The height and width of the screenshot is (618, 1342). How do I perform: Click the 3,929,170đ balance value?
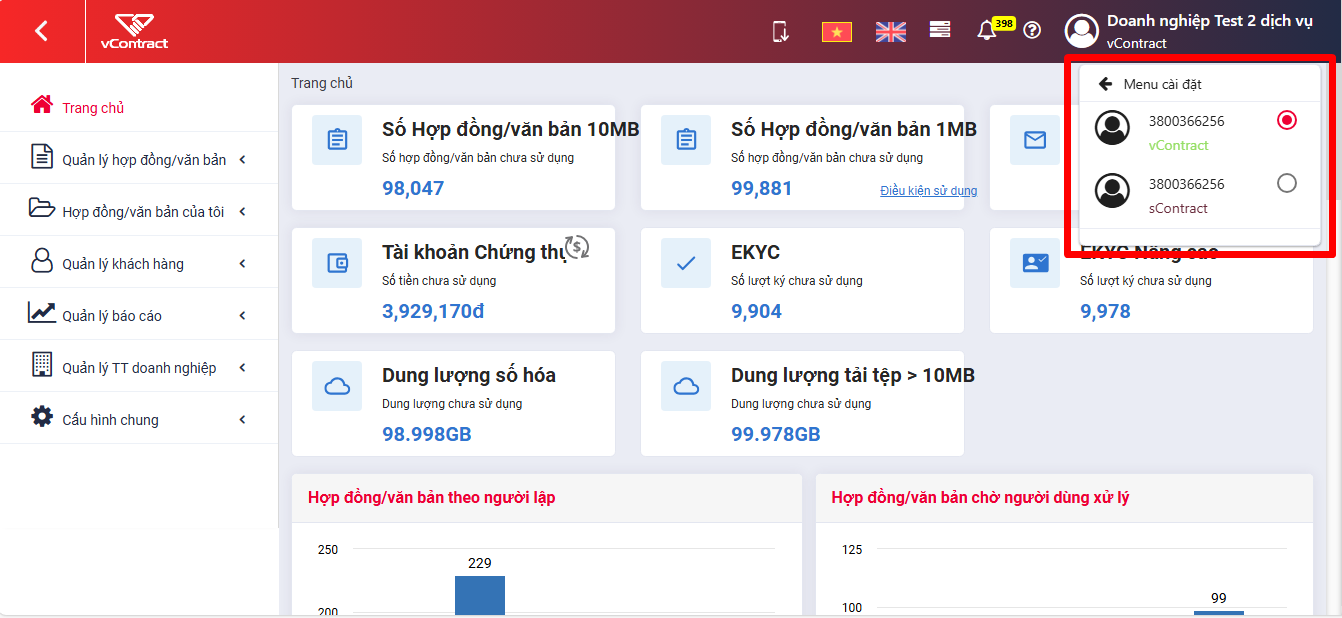coord(433,311)
